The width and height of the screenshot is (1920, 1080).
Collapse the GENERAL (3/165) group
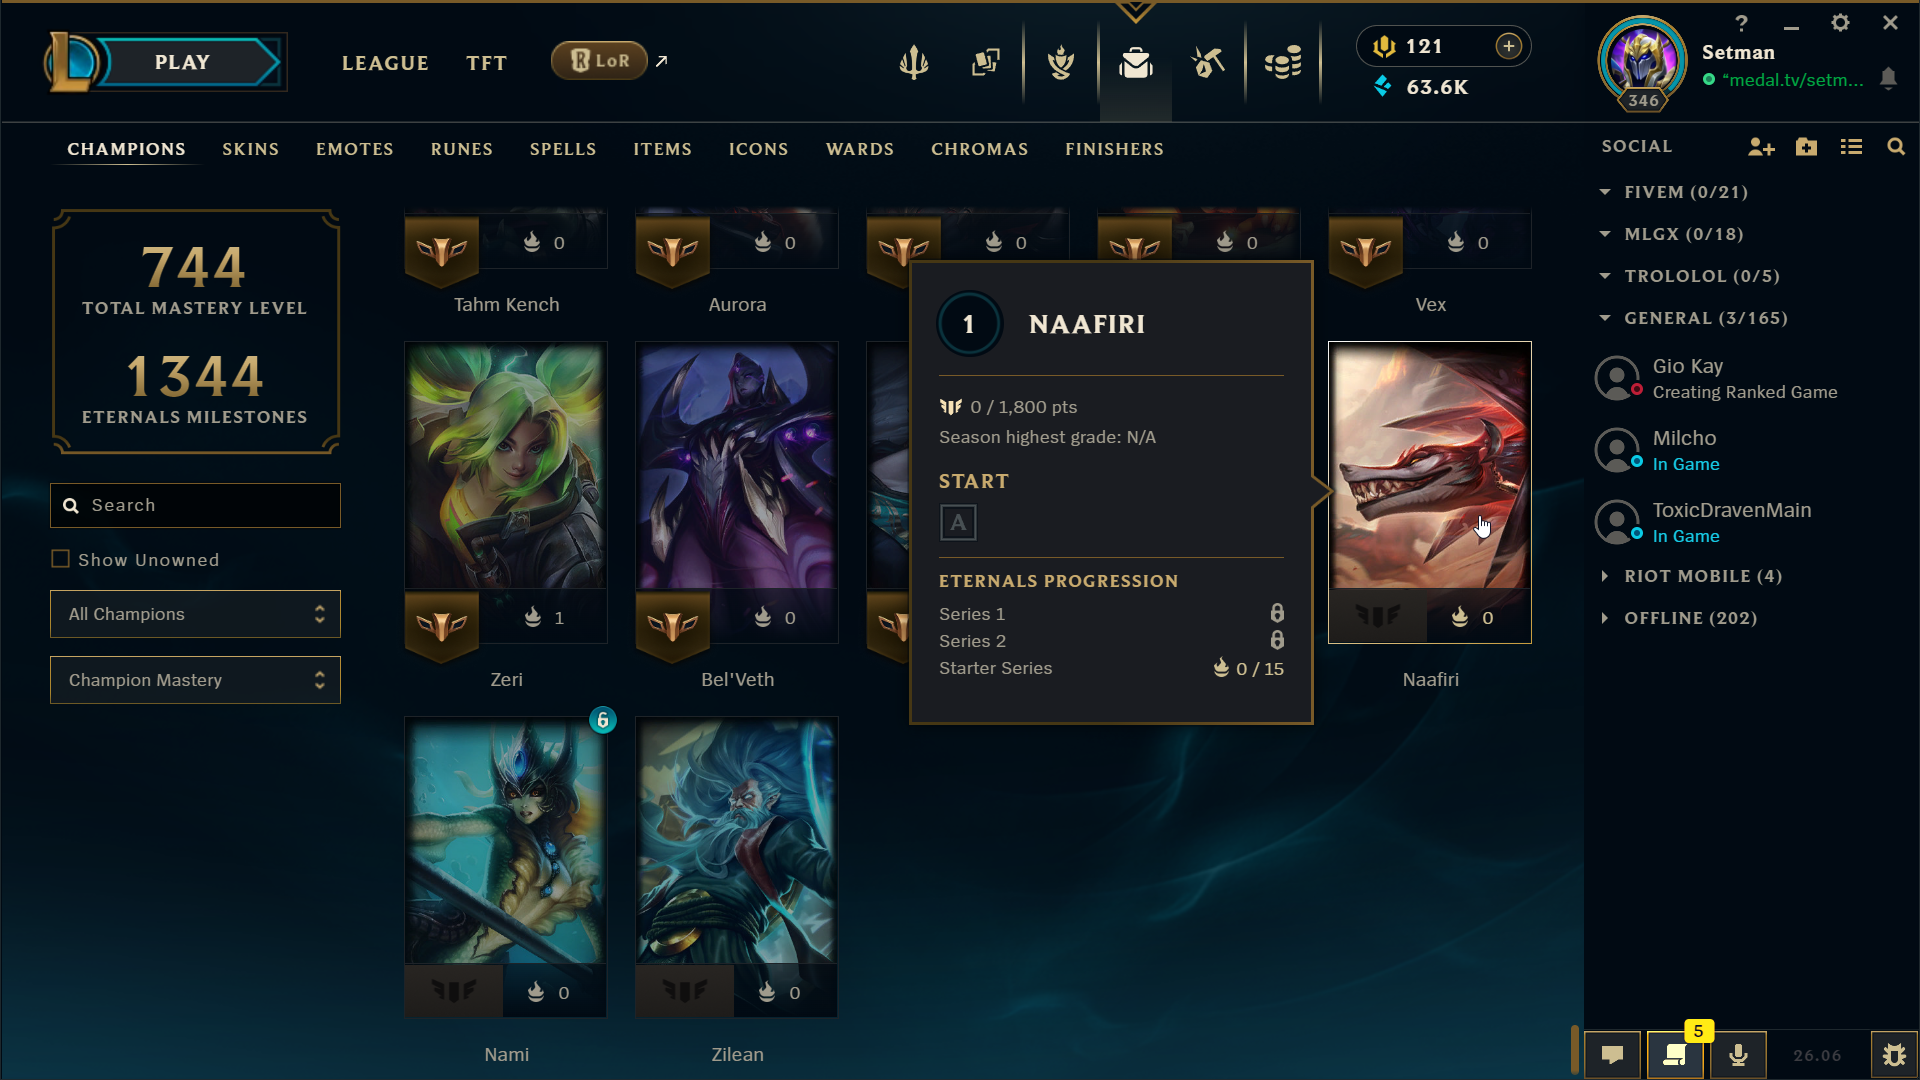[x=1694, y=318]
